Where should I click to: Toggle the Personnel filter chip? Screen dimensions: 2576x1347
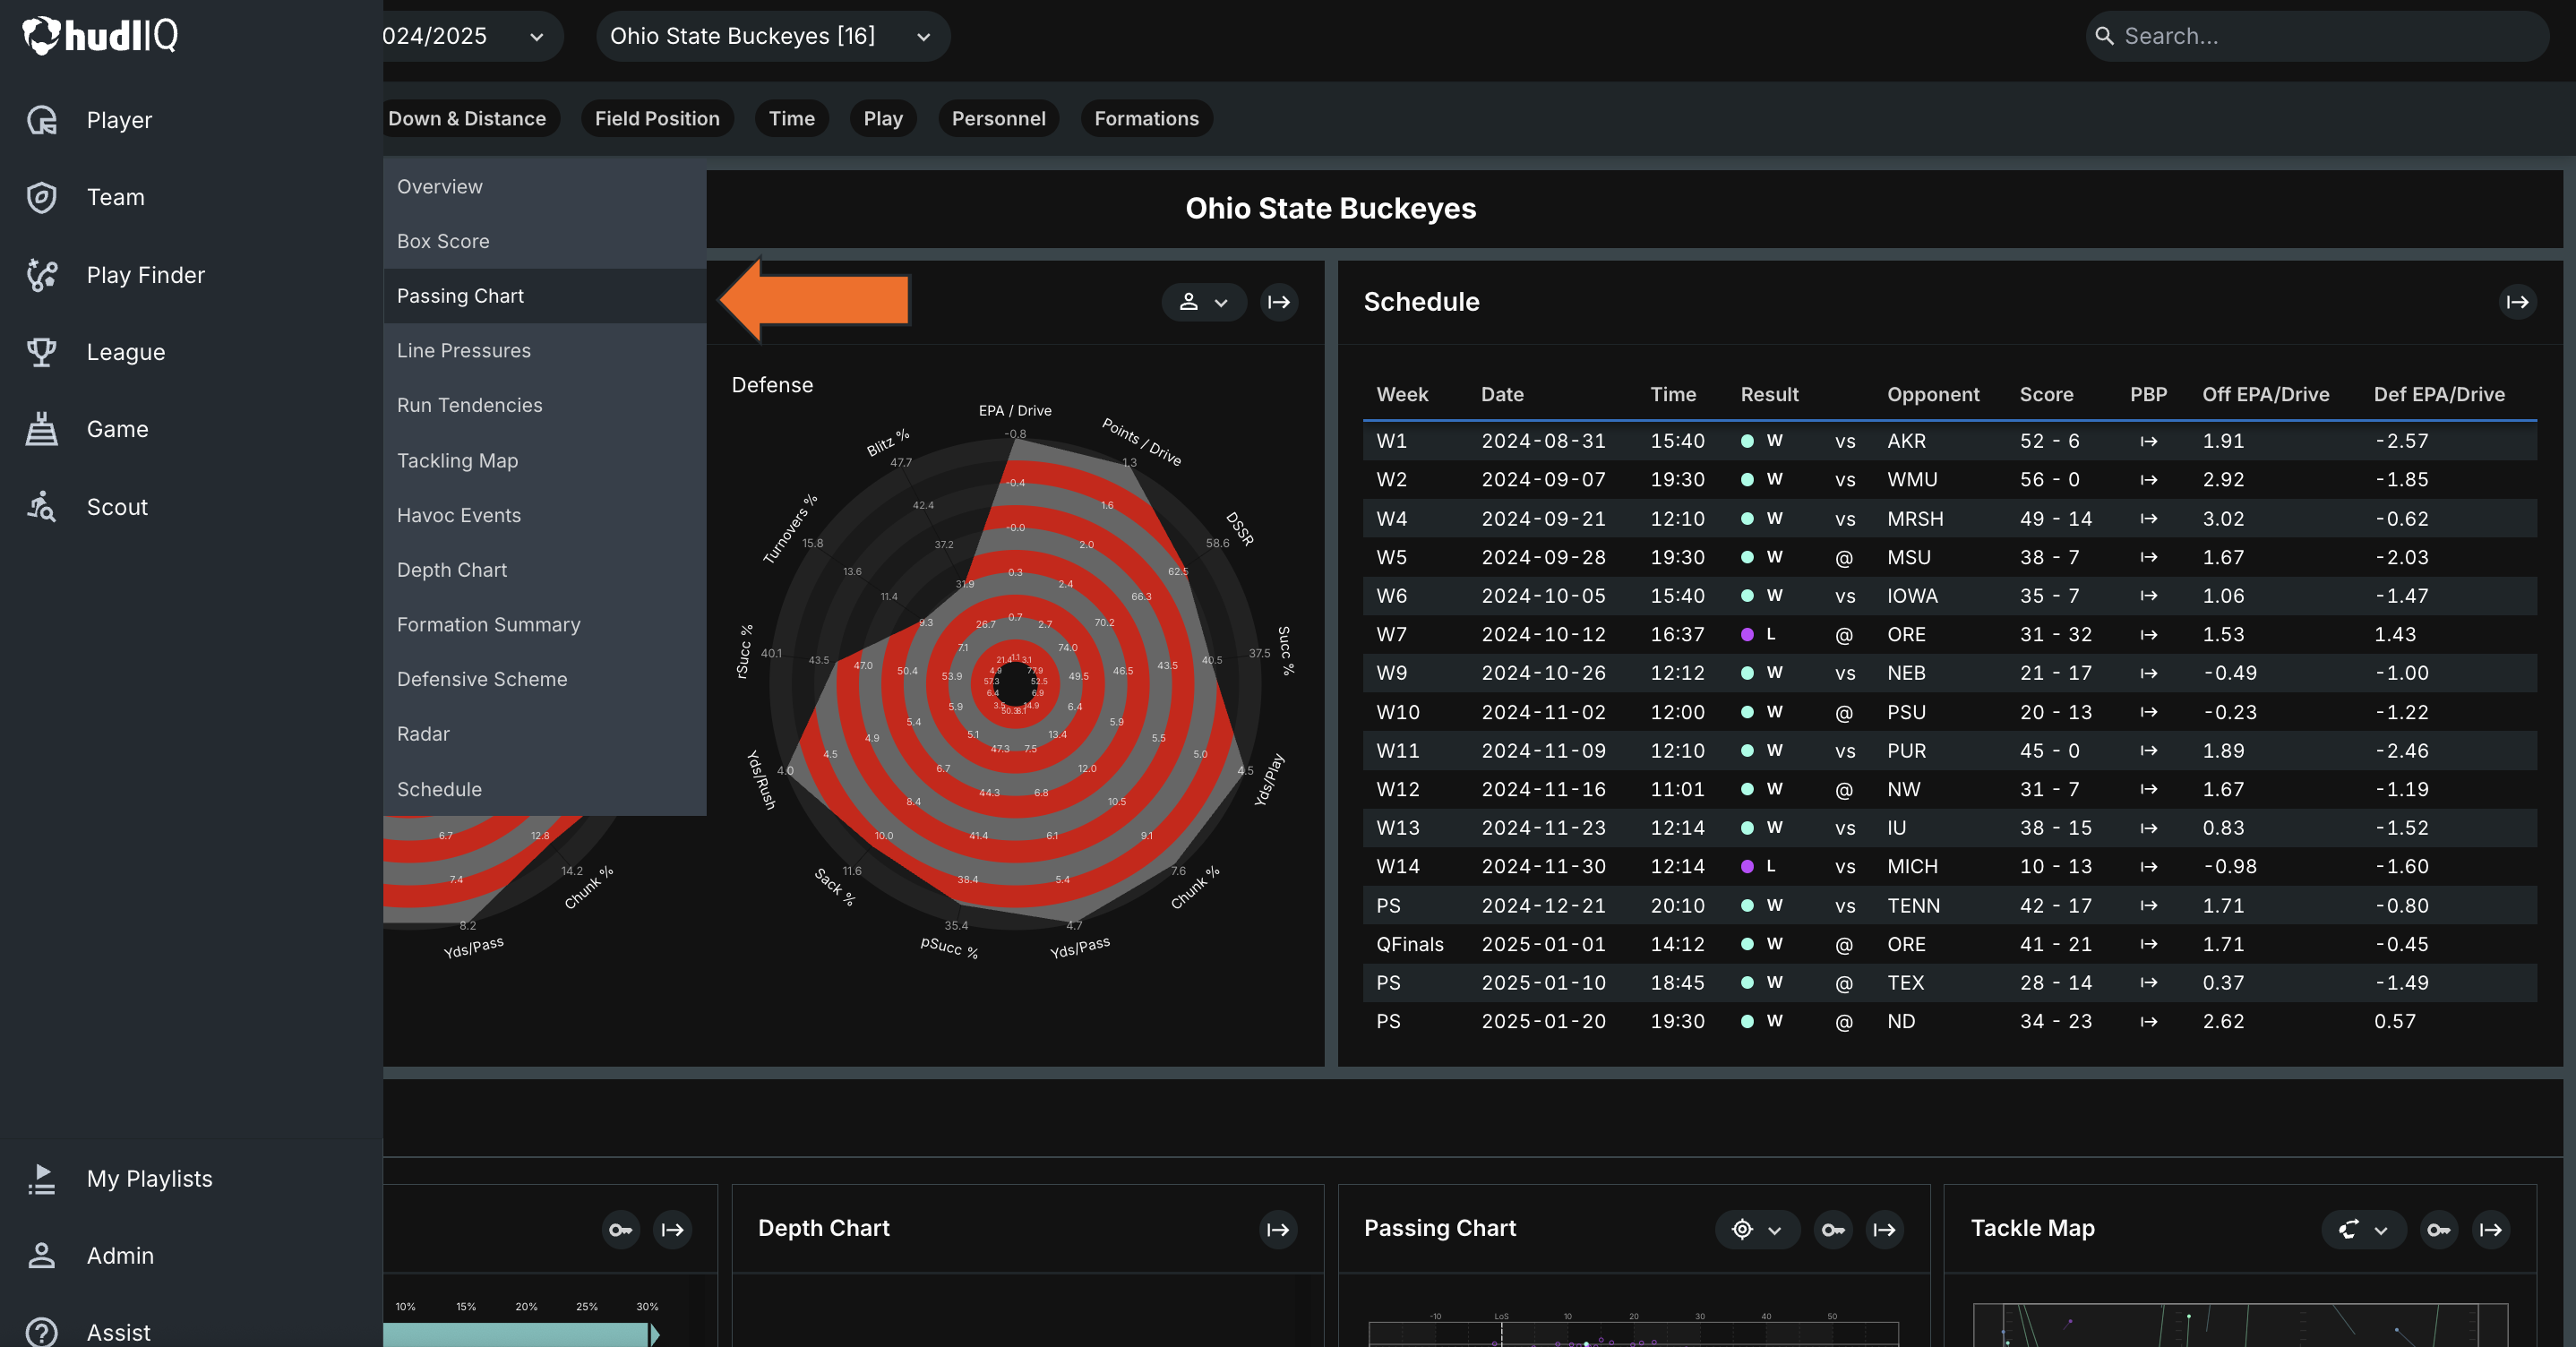point(998,118)
